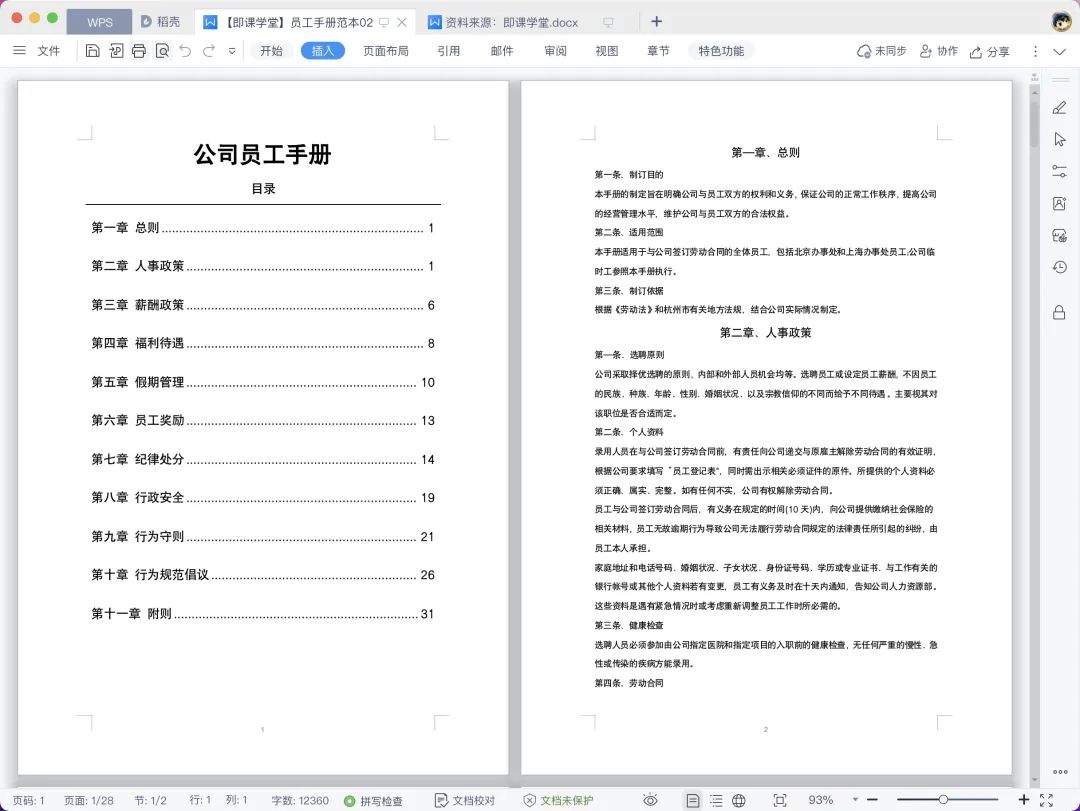Image resolution: width=1080 pixels, height=811 pixels.
Task: Click the zoom slider handle
Action: coord(943,799)
